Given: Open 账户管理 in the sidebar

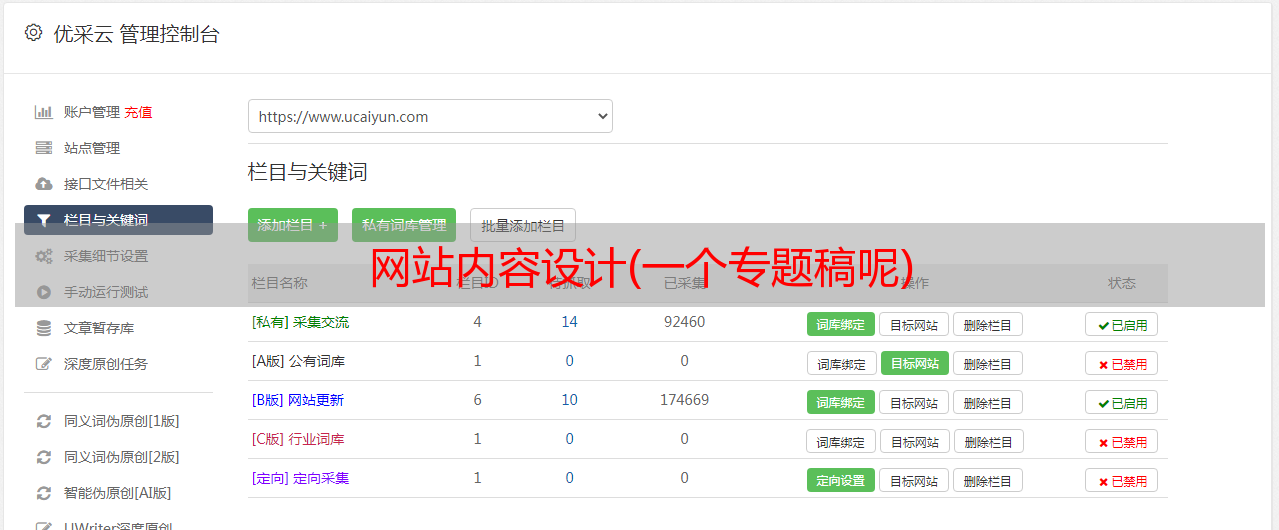Looking at the screenshot, I should pos(92,112).
